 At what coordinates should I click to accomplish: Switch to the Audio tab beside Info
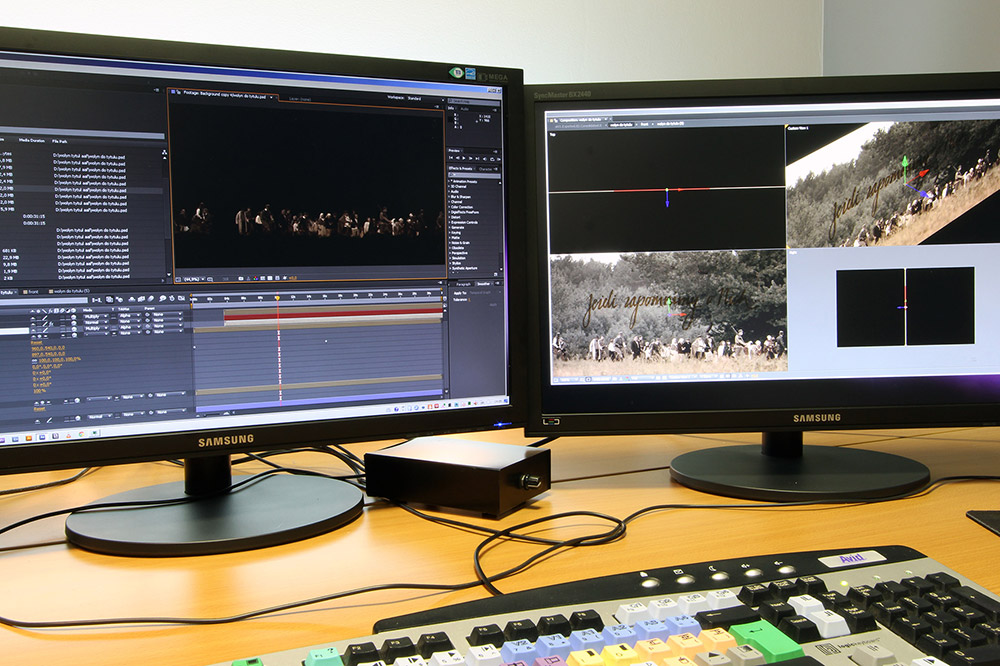(465, 109)
